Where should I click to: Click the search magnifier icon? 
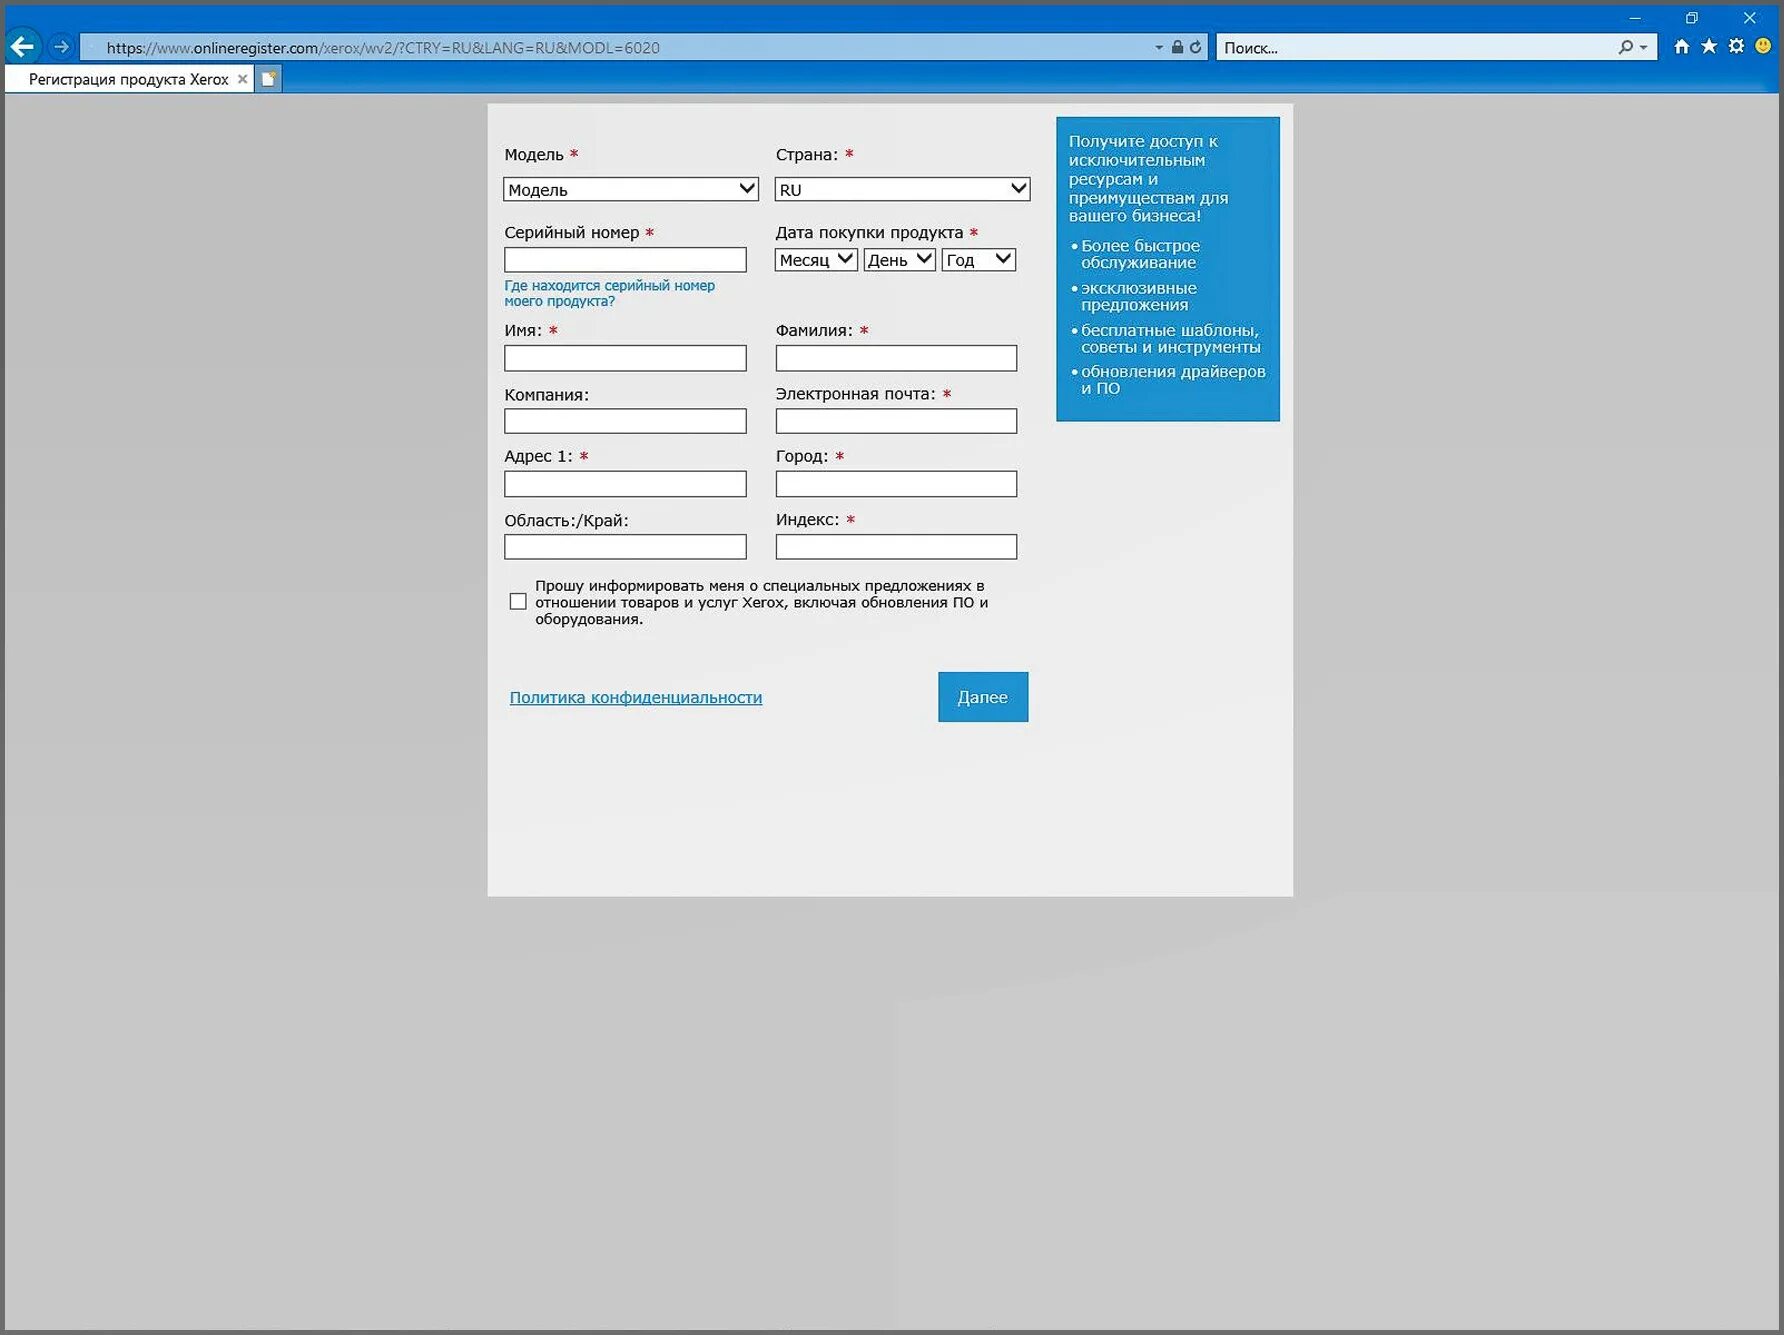tap(1626, 47)
